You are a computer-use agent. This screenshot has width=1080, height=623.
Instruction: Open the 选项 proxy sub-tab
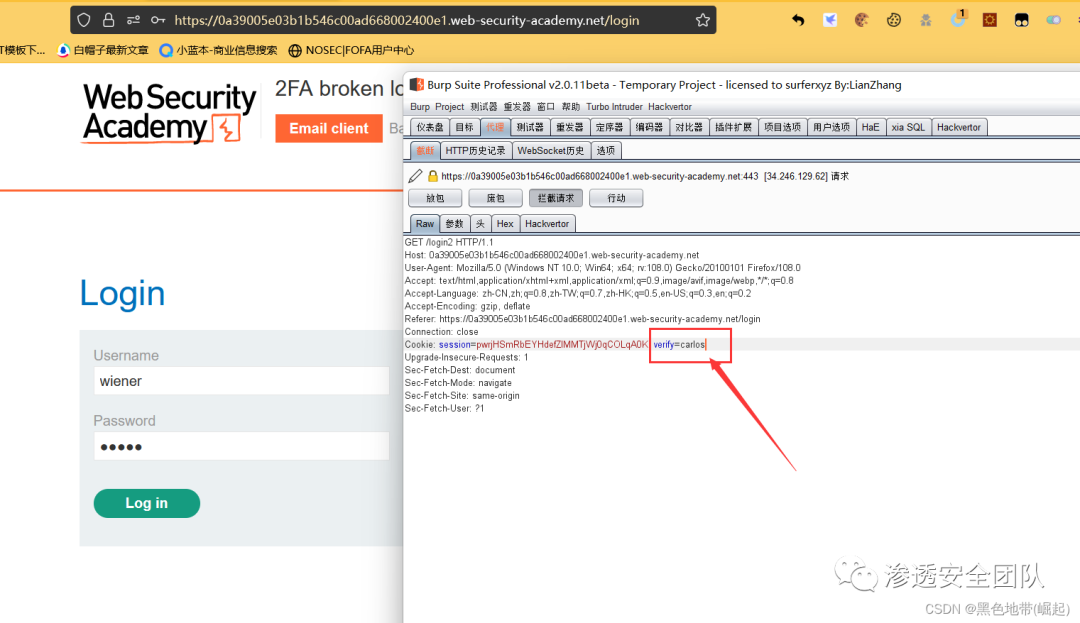click(x=605, y=151)
